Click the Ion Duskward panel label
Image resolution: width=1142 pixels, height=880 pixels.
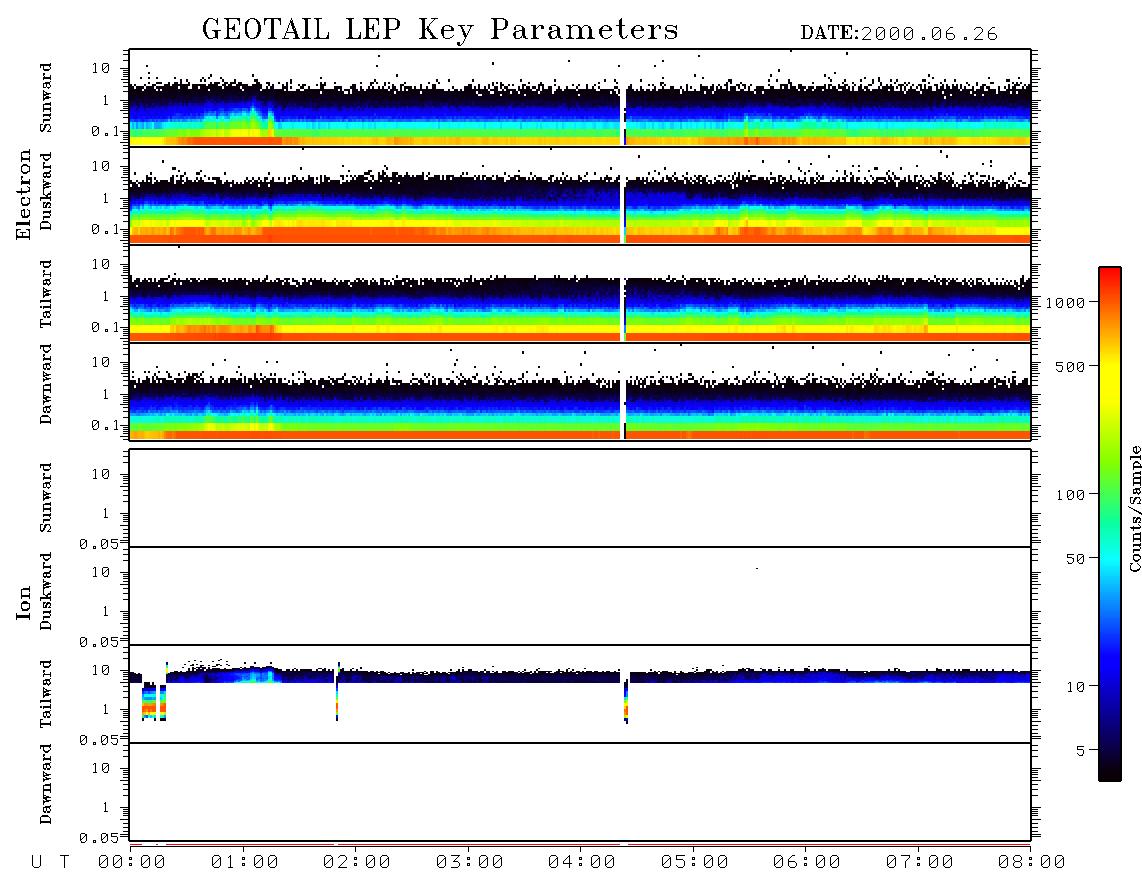[46, 591]
